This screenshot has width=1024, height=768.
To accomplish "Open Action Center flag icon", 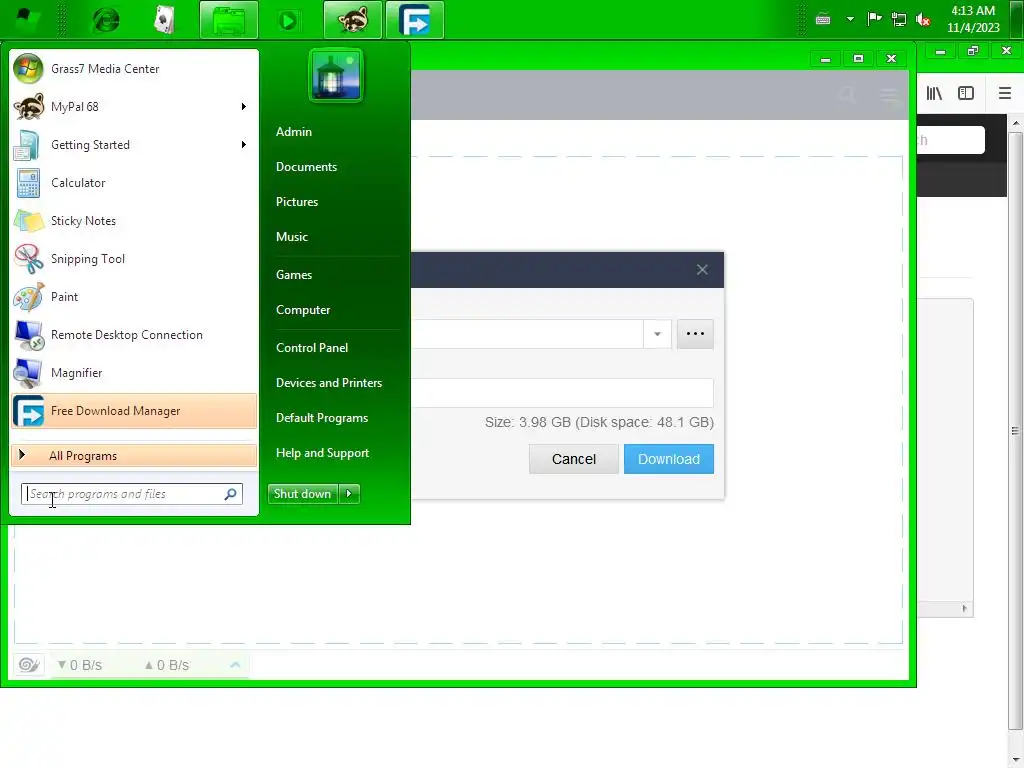I will point(874,19).
